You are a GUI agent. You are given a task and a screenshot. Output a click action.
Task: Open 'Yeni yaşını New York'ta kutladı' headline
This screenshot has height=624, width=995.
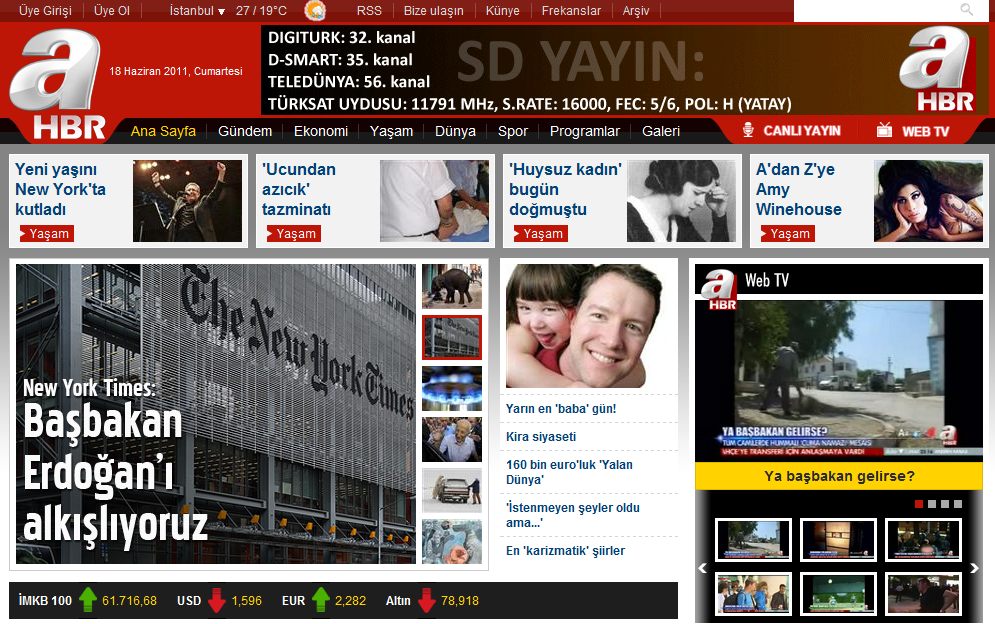(x=60, y=189)
